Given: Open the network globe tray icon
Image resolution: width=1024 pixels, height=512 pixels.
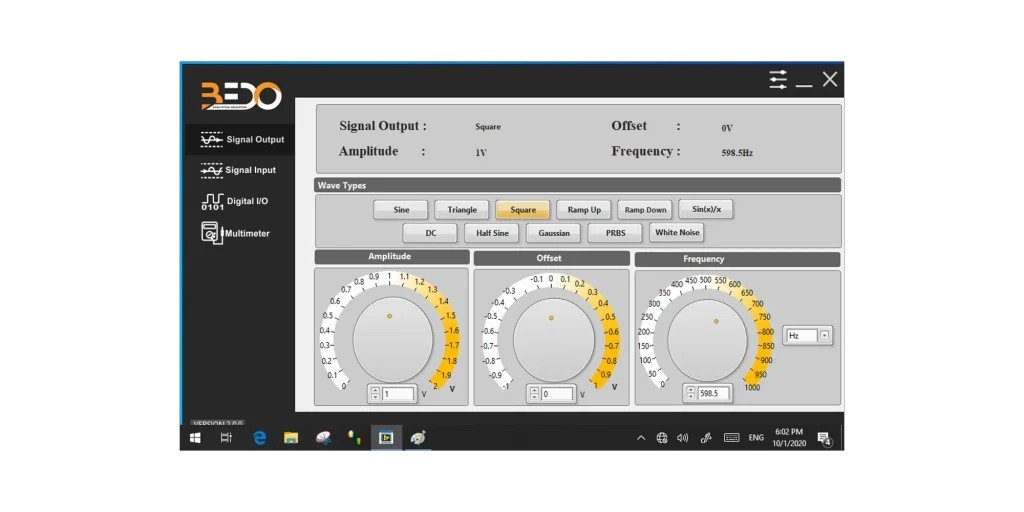Looking at the screenshot, I should (662, 438).
